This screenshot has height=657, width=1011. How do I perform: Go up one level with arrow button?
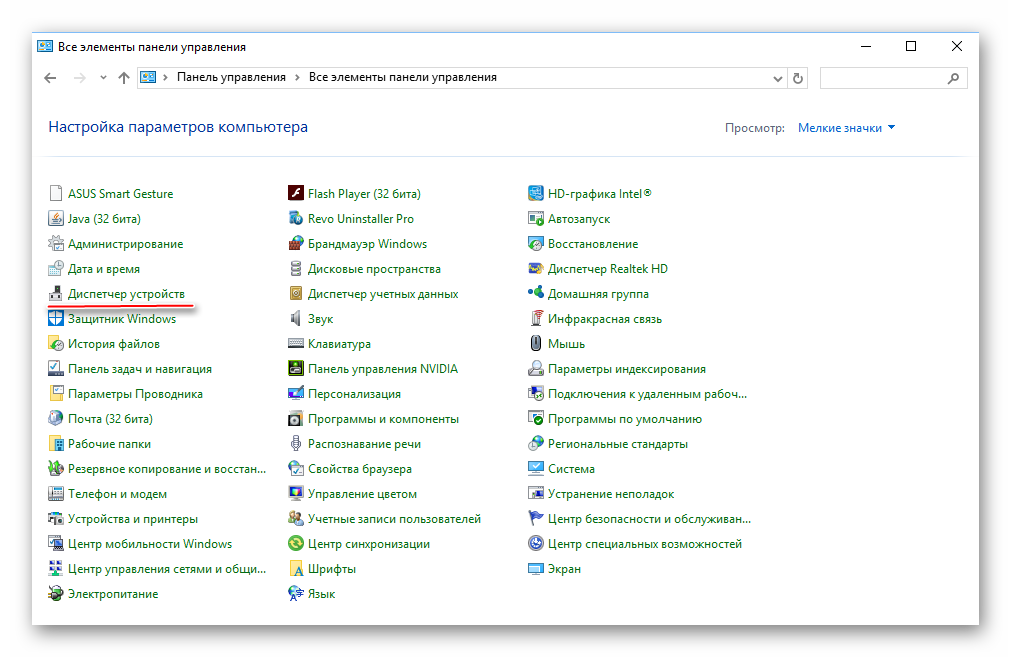124,78
